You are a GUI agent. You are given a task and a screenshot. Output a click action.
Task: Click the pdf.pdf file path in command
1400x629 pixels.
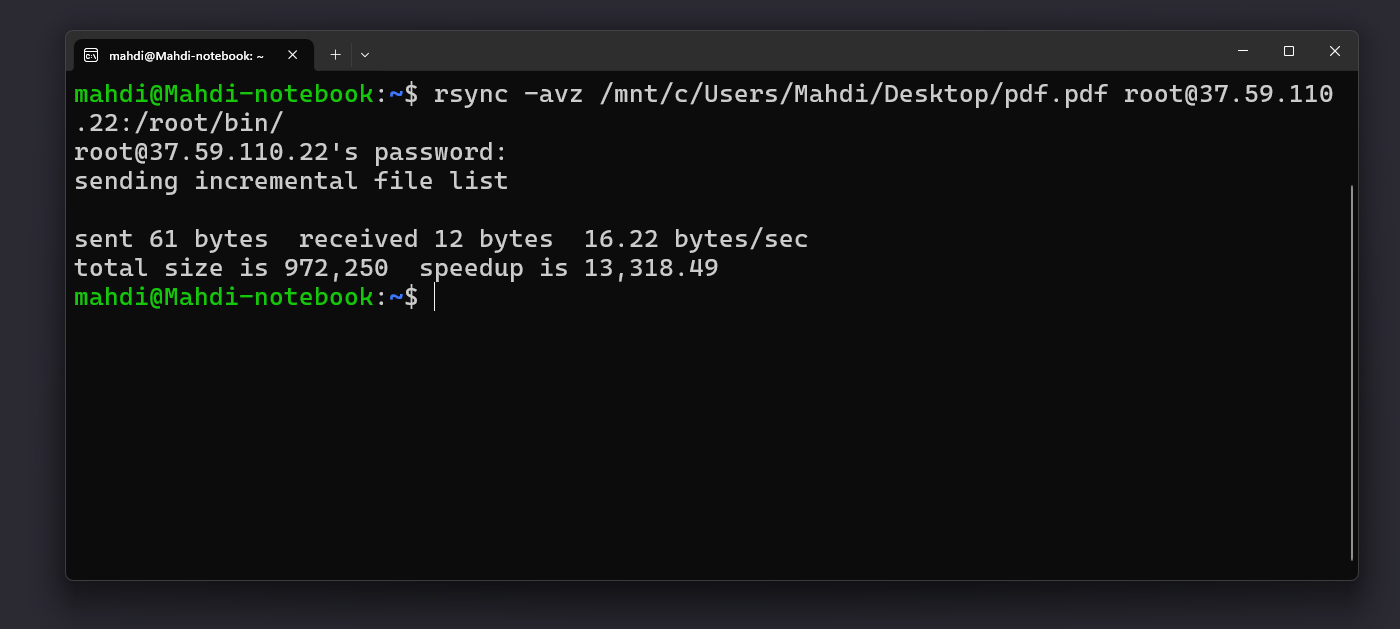(1056, 95)
